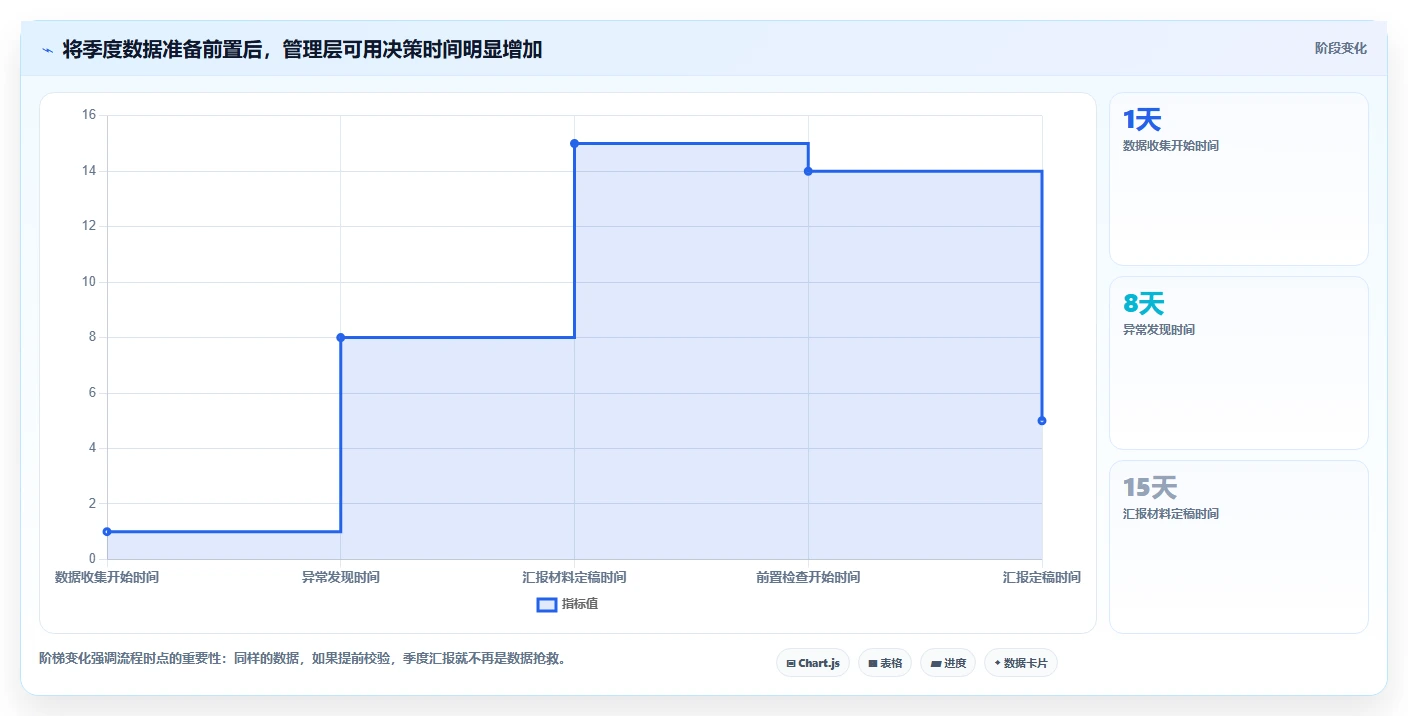The height and width of the screenshot is (716, 1408).
Task: Click the main title about 季度数据准备前置
Action: pyautogui.click(x=302, y=49)
